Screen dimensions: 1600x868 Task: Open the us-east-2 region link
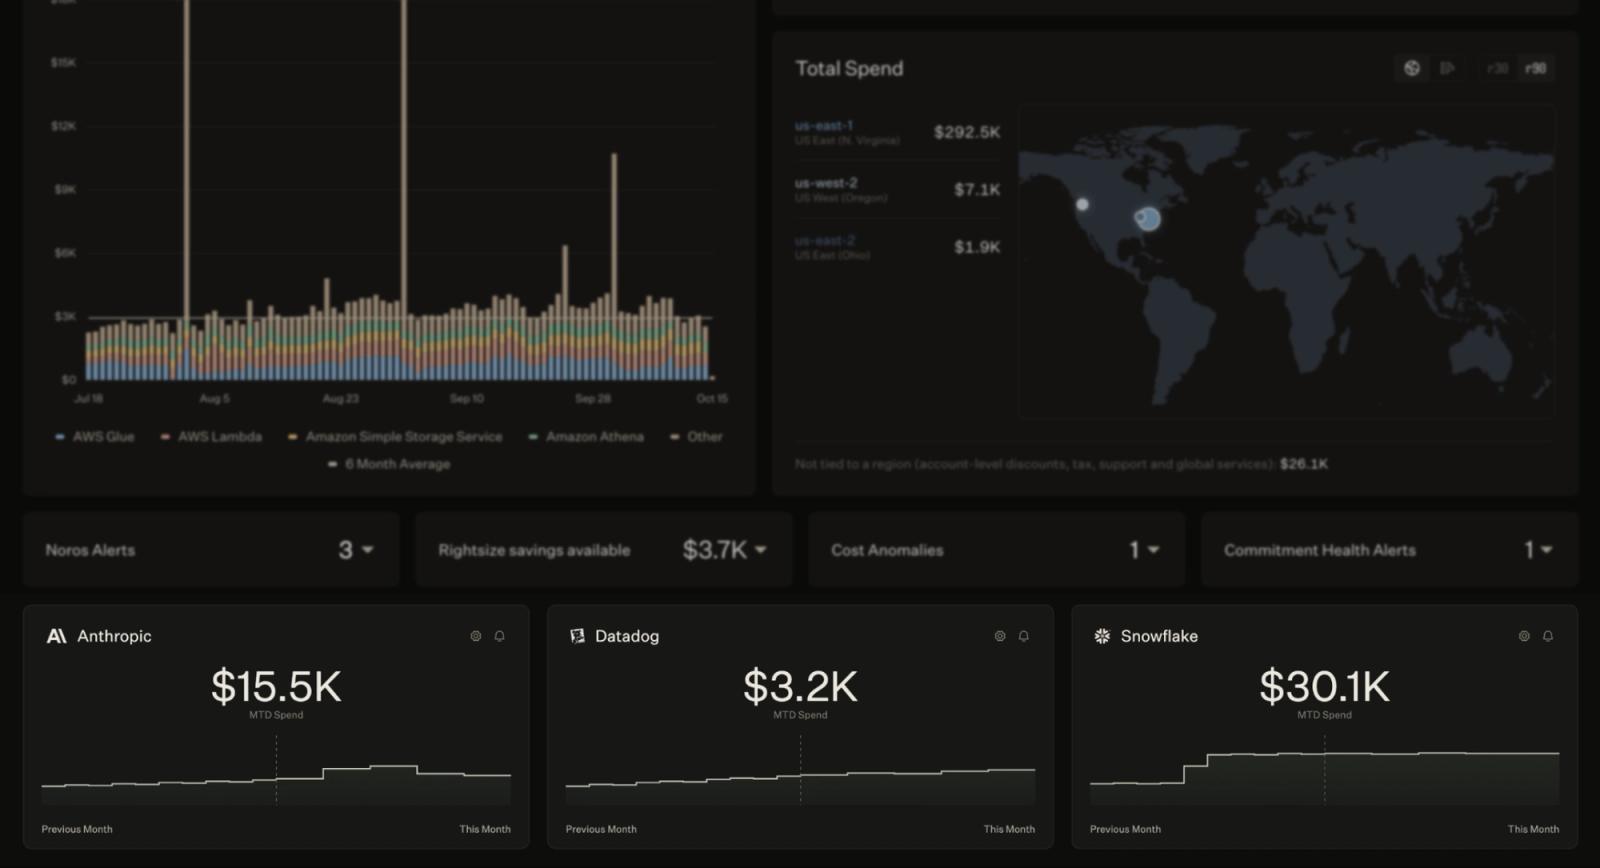pyautogui.click(x=825, y=240)
